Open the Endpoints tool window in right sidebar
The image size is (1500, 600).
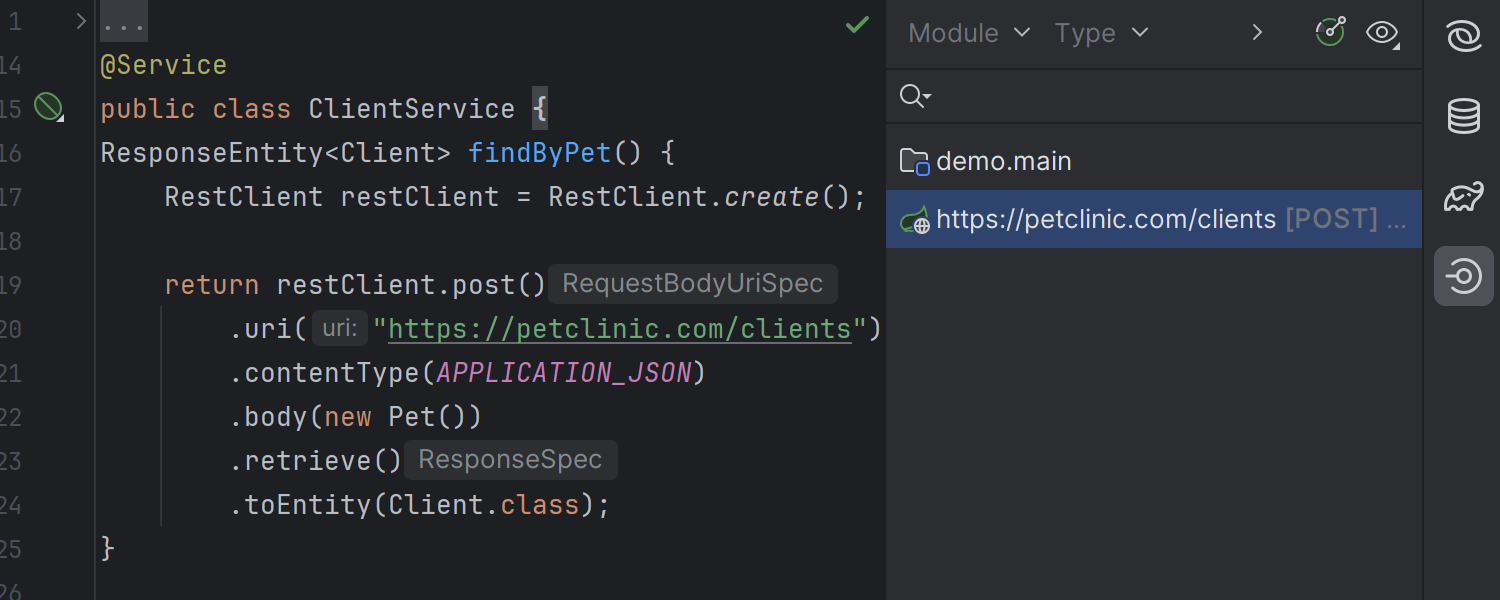tap(1463, 276)
